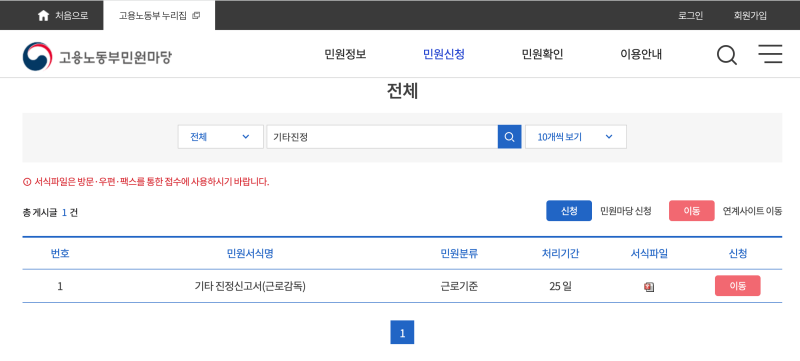Select the 기타 진정신고서(근로감독) form name
The height and width of the screenshot is (361, 800).
pyautogui.click(x=250, y=287)
